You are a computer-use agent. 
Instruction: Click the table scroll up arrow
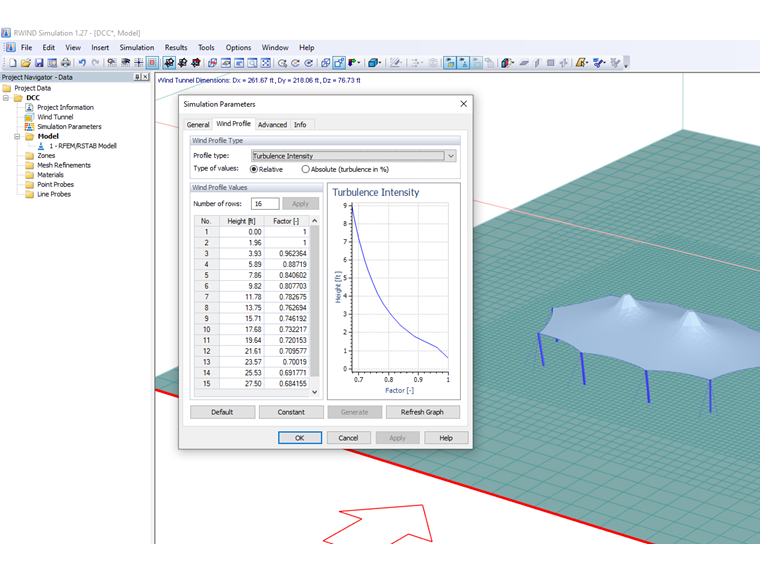pyautogui.click(x=315, y=221)
